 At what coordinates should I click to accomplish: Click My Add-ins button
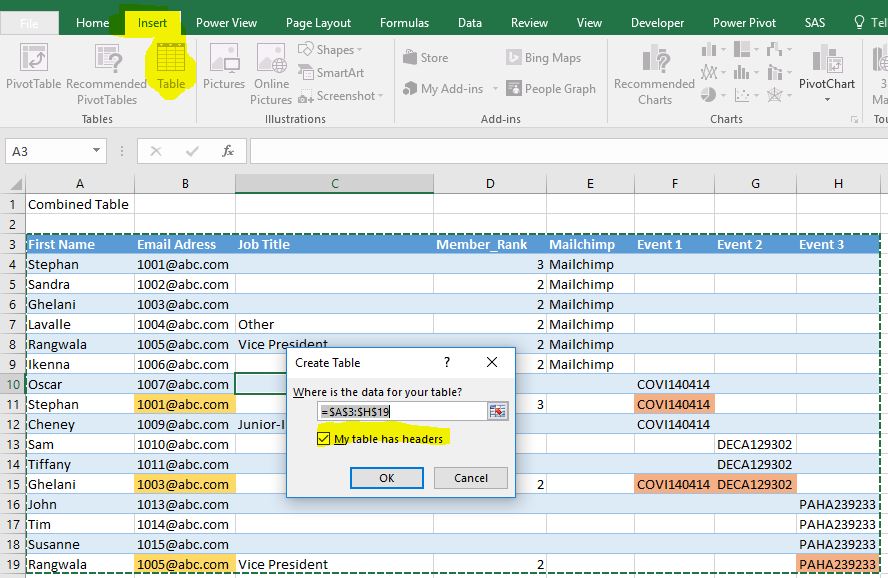[x=443, y=89]
